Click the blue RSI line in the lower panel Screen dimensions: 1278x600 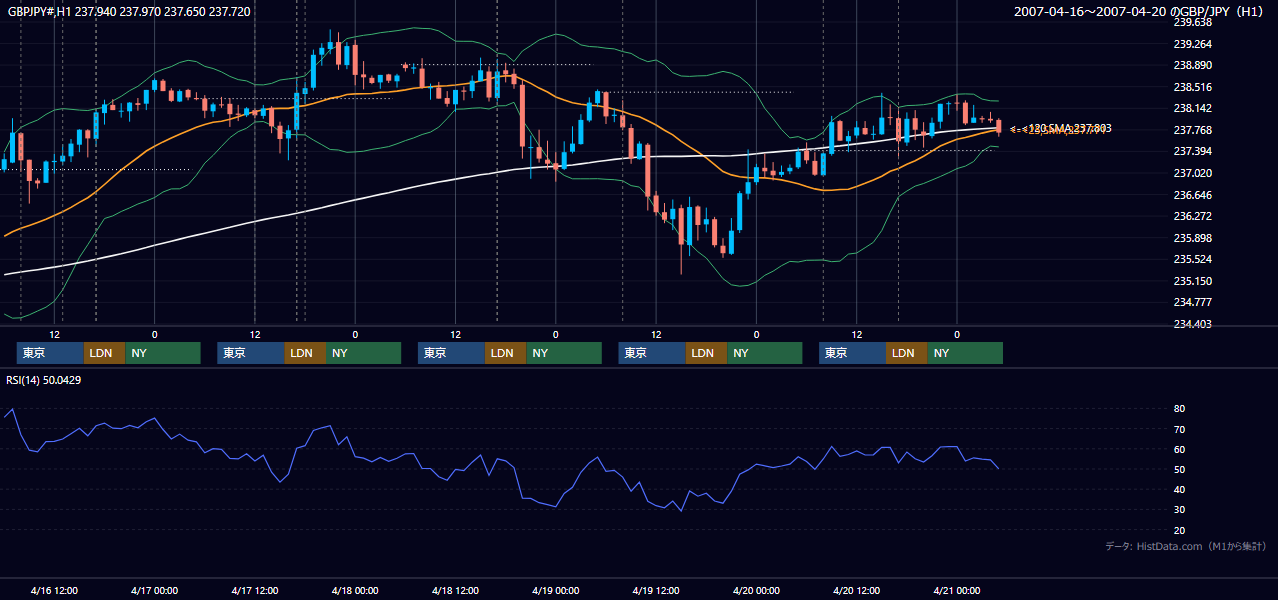click(x=500, y=459)
